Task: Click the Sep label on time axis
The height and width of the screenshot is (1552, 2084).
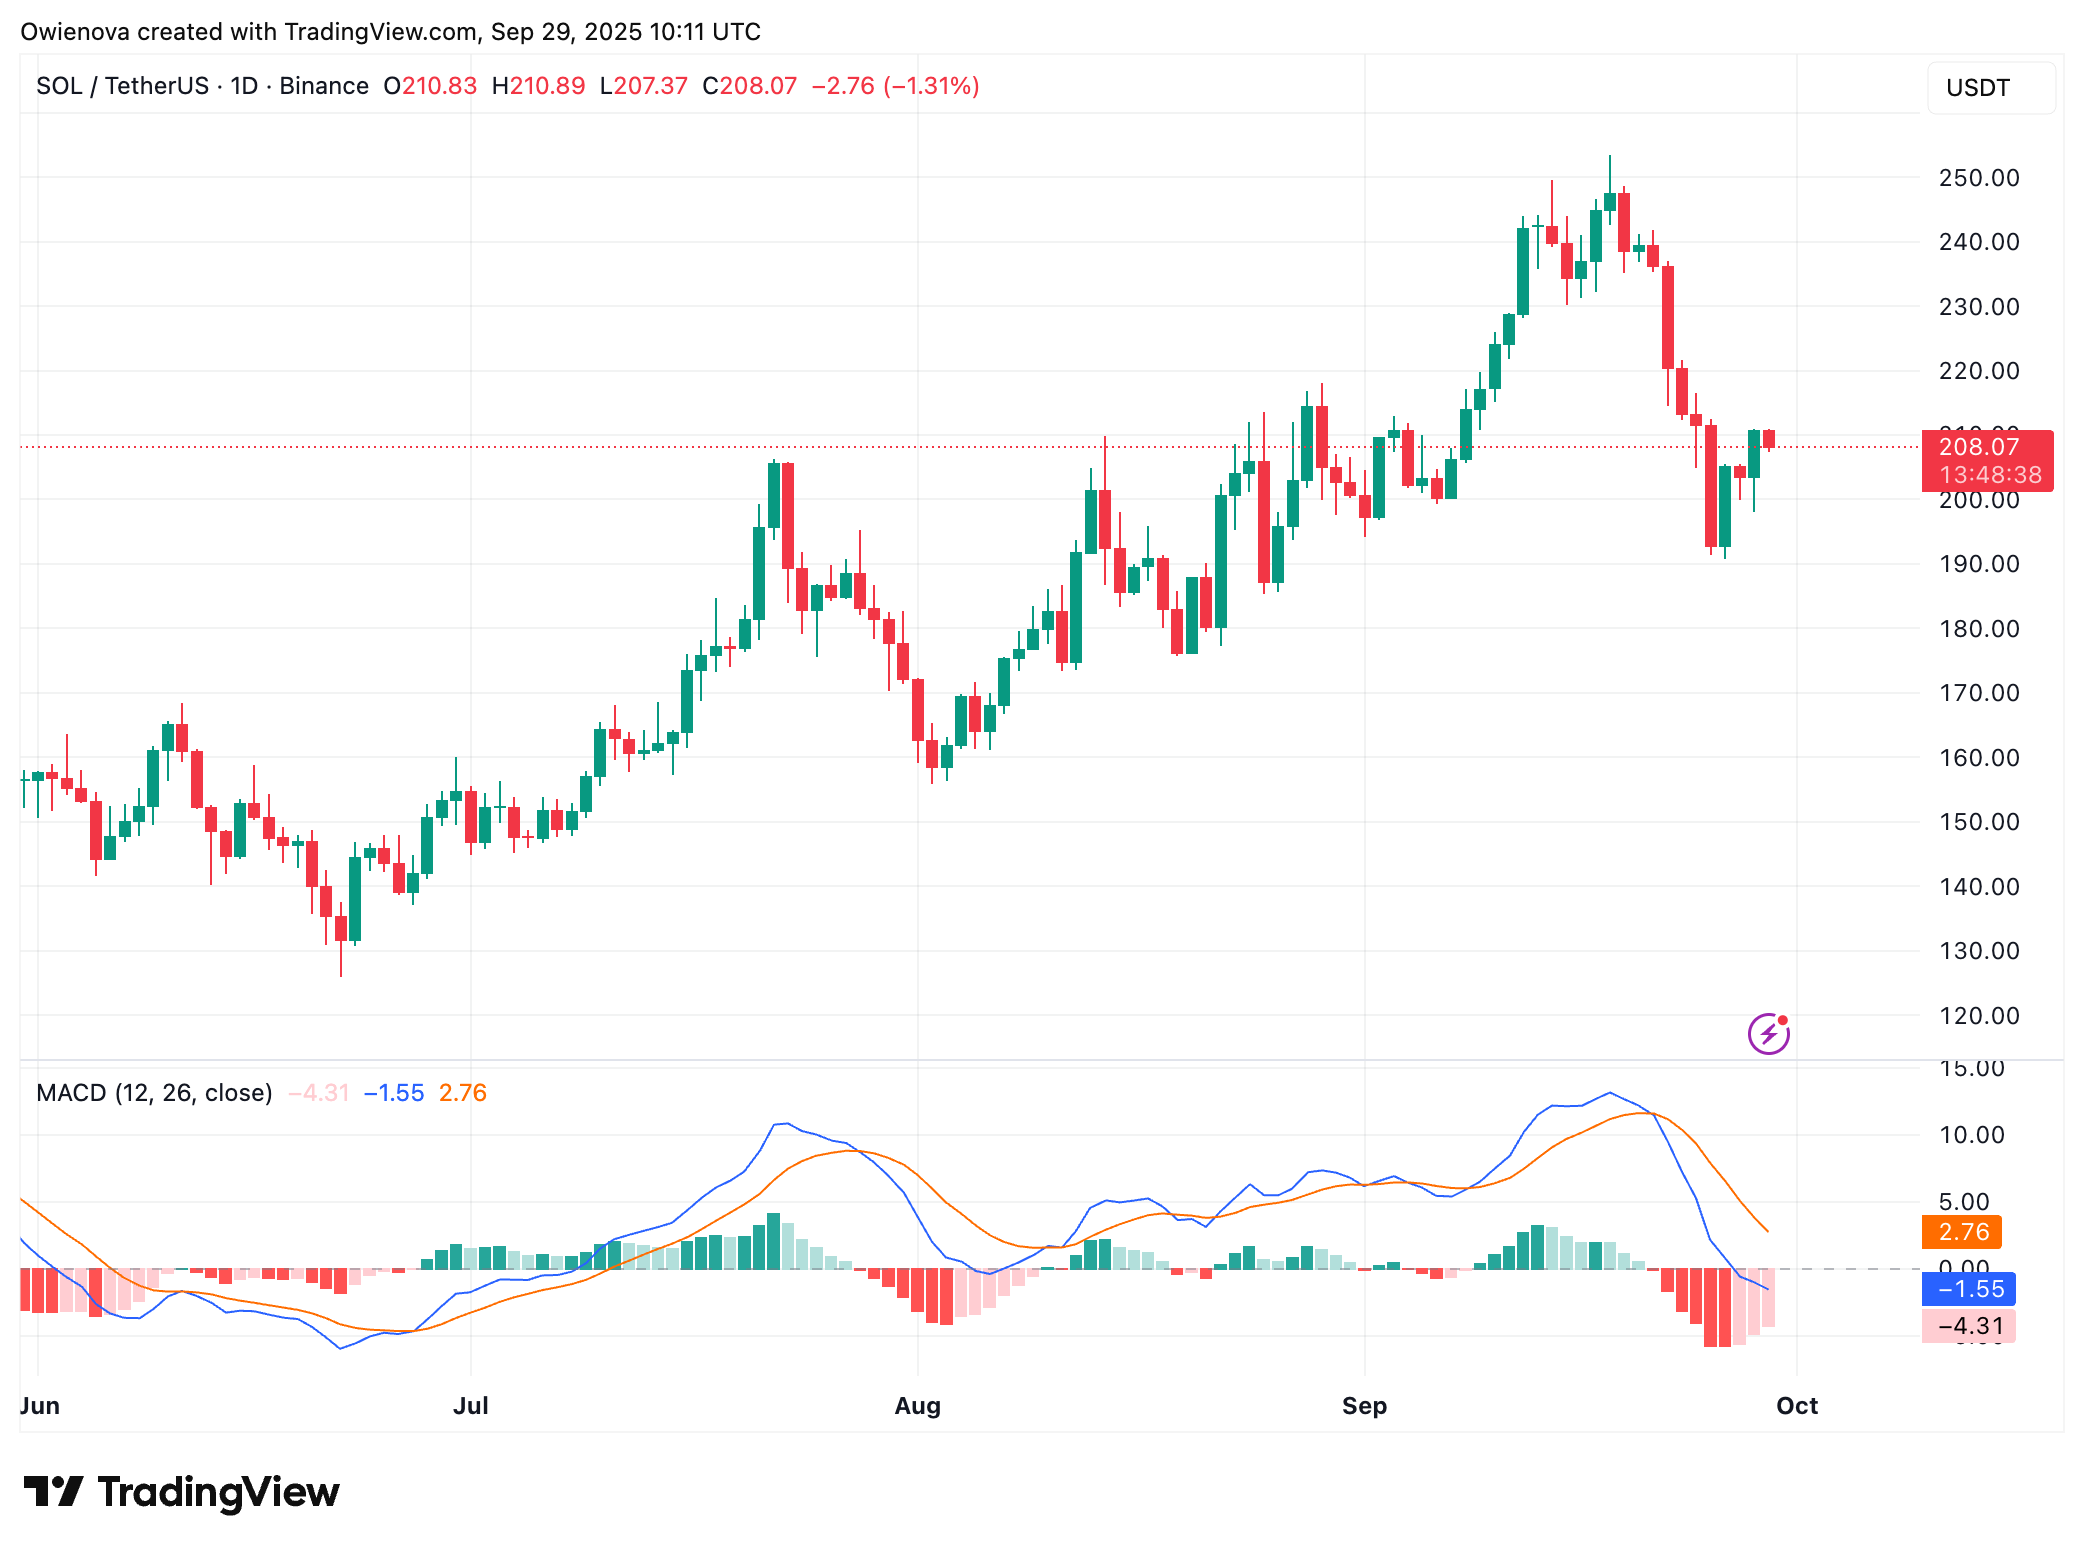Action: point(1364,1406)
